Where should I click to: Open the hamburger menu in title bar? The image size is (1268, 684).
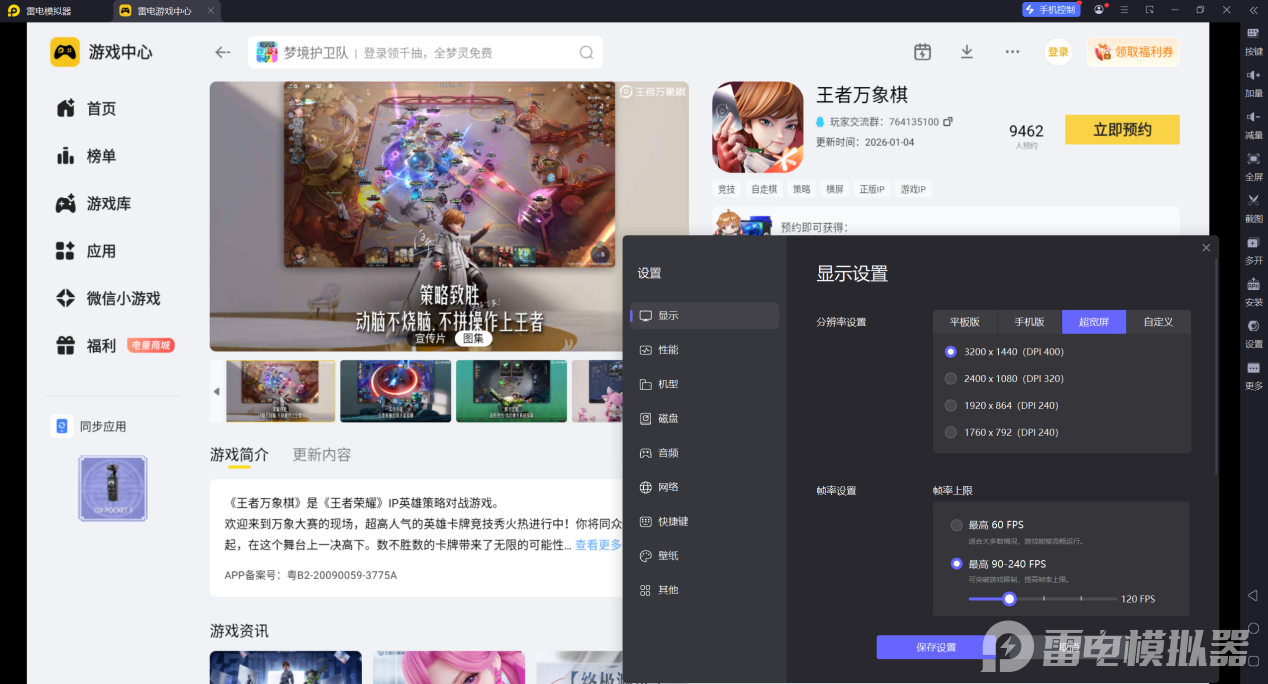(1125, 10)
